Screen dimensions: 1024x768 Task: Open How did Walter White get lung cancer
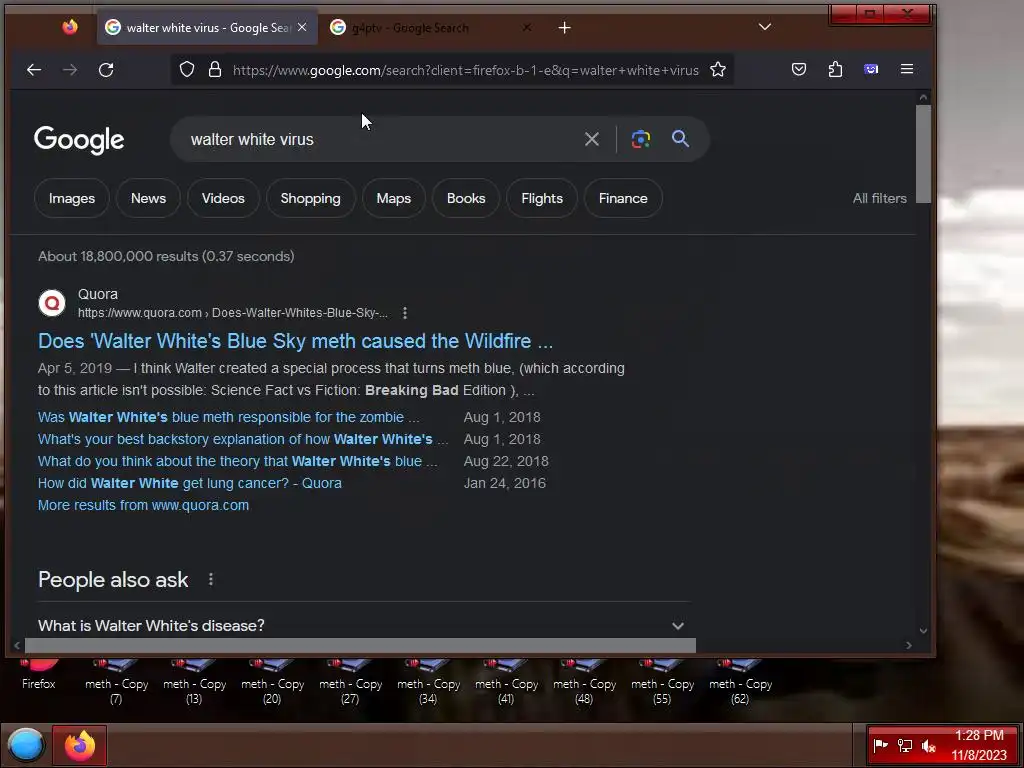[x=189, y=483]
